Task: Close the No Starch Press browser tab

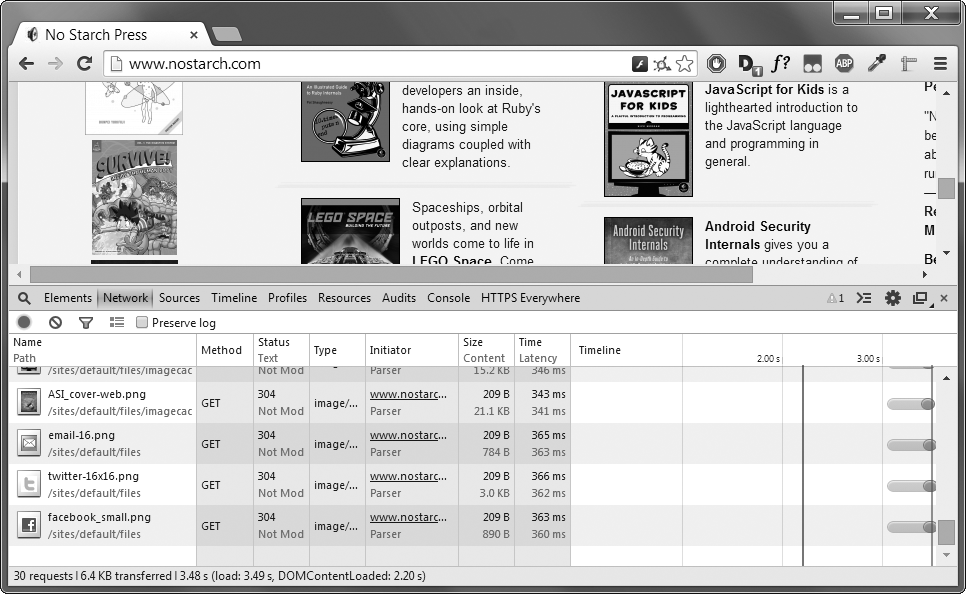Action: [193, 35]
